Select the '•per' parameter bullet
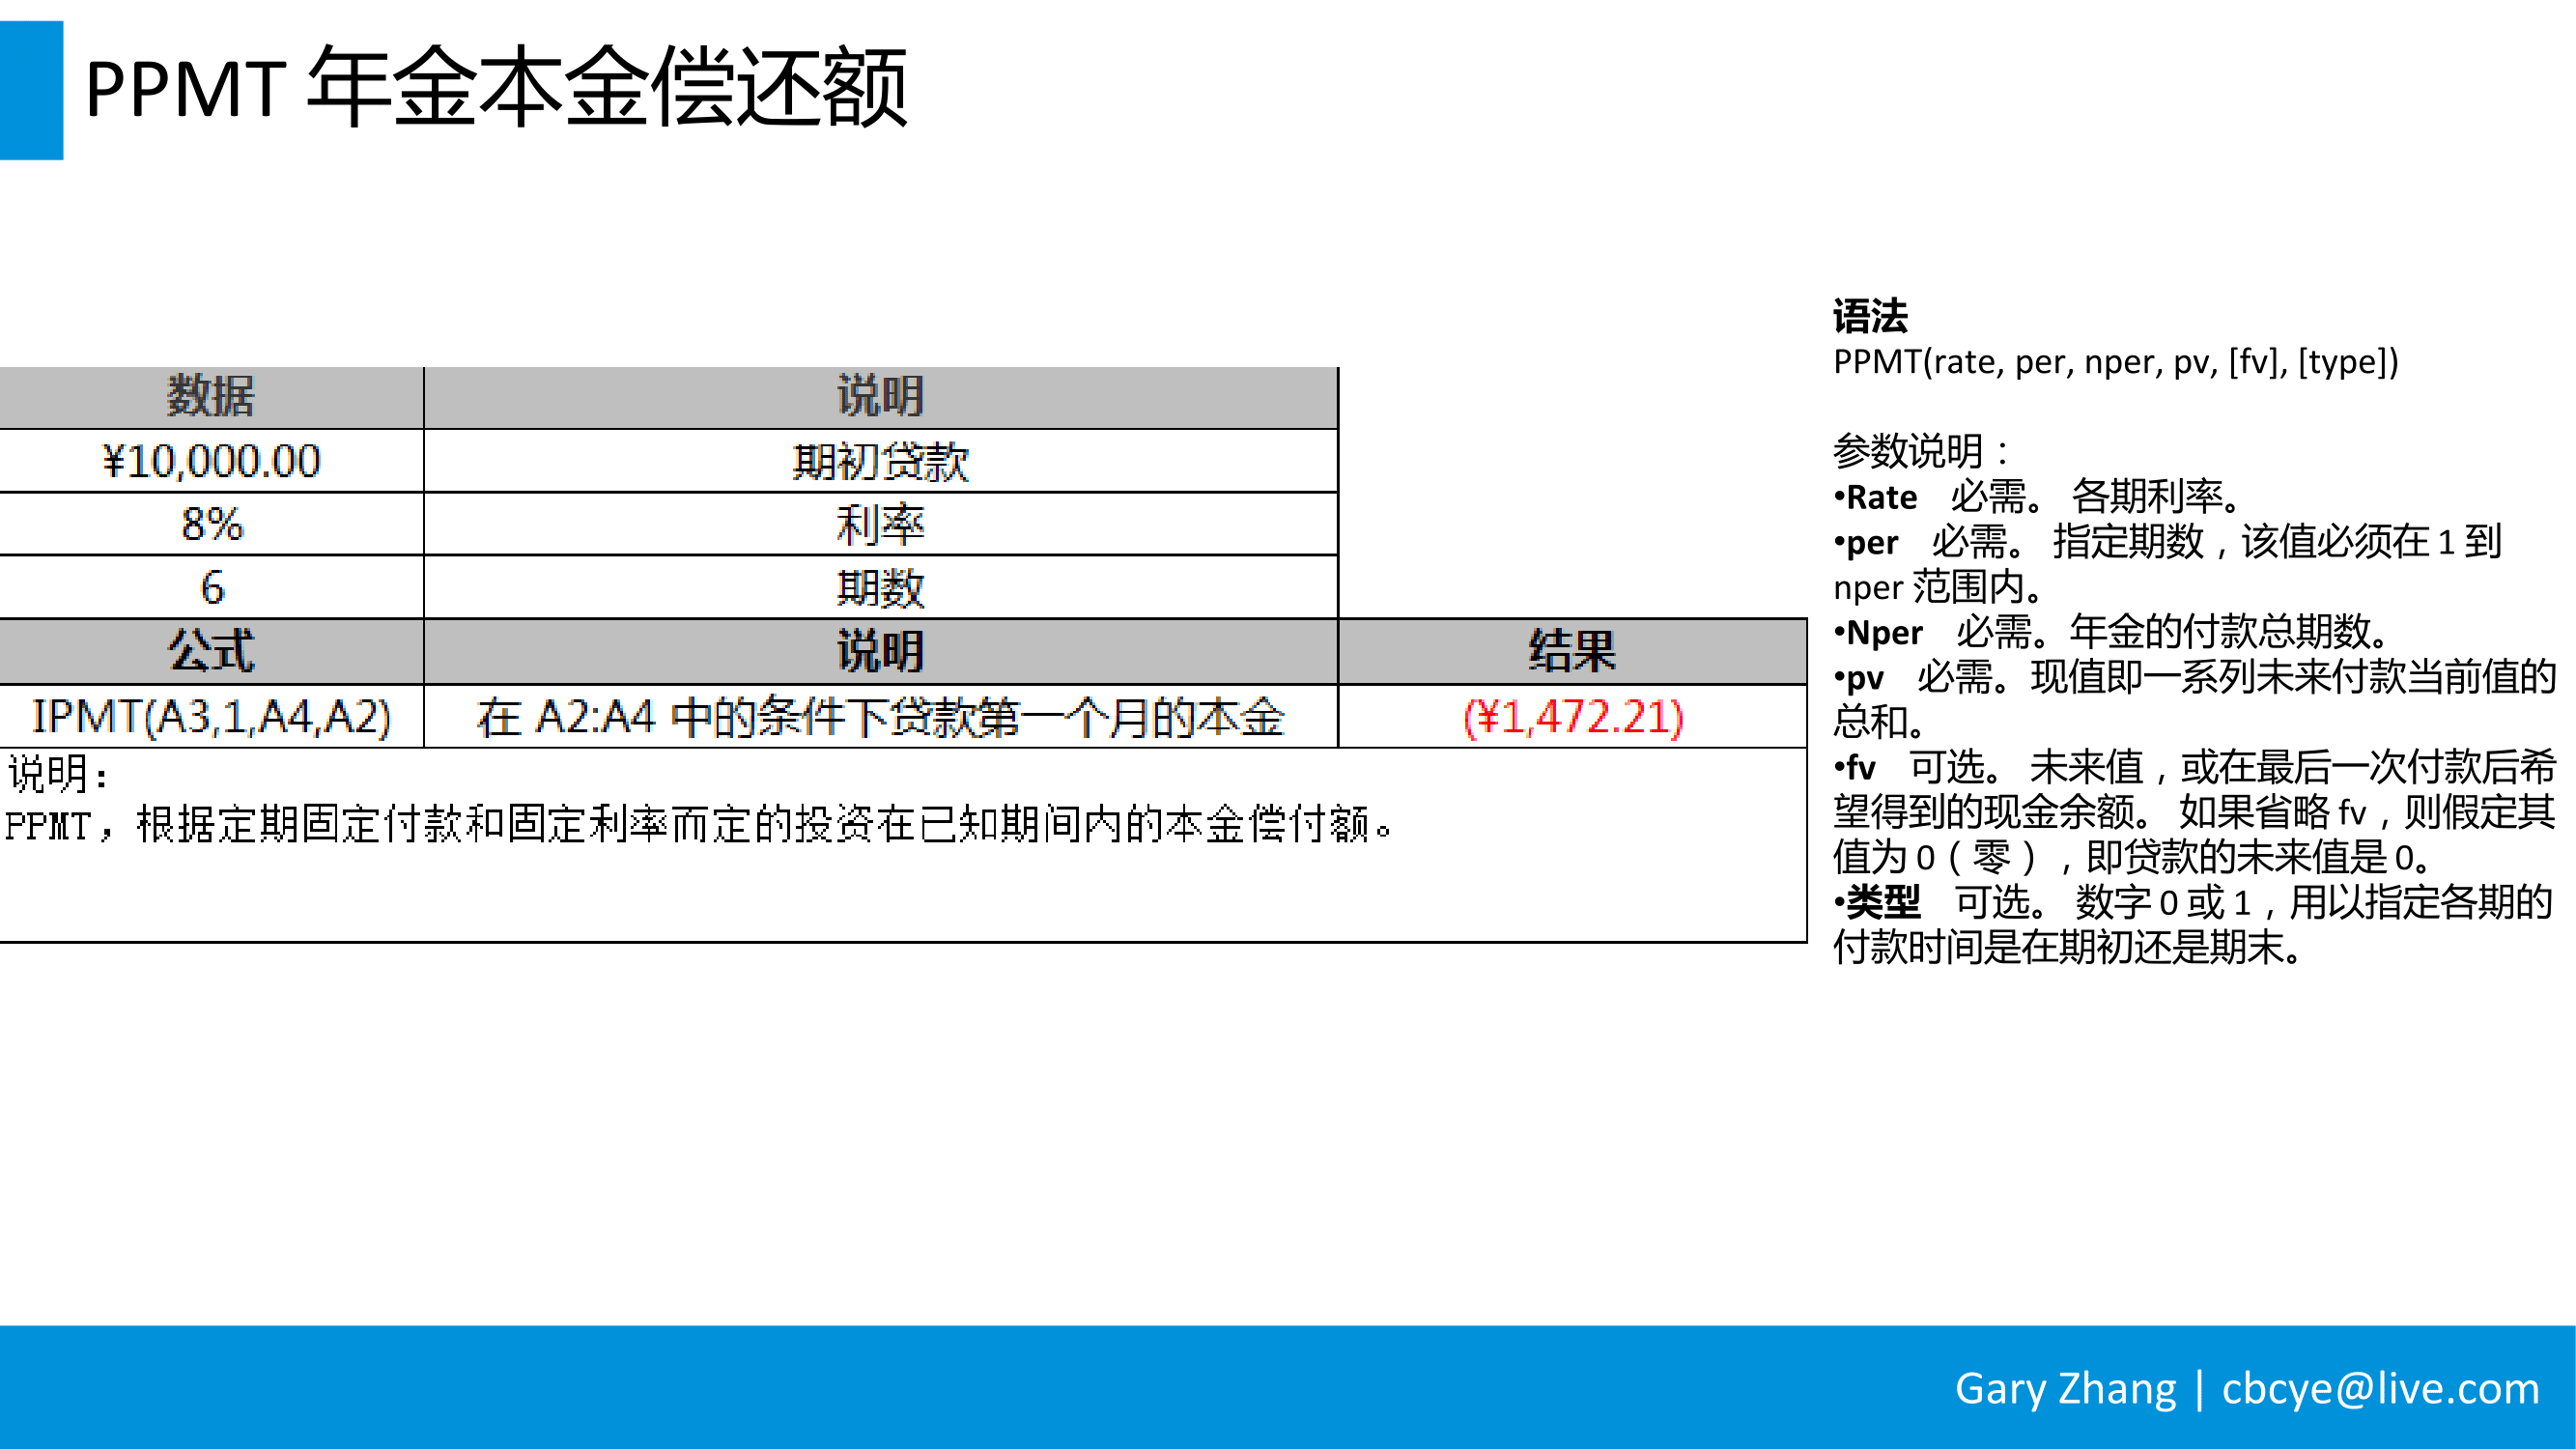 pyautogui.click(x=2167, y=564)
